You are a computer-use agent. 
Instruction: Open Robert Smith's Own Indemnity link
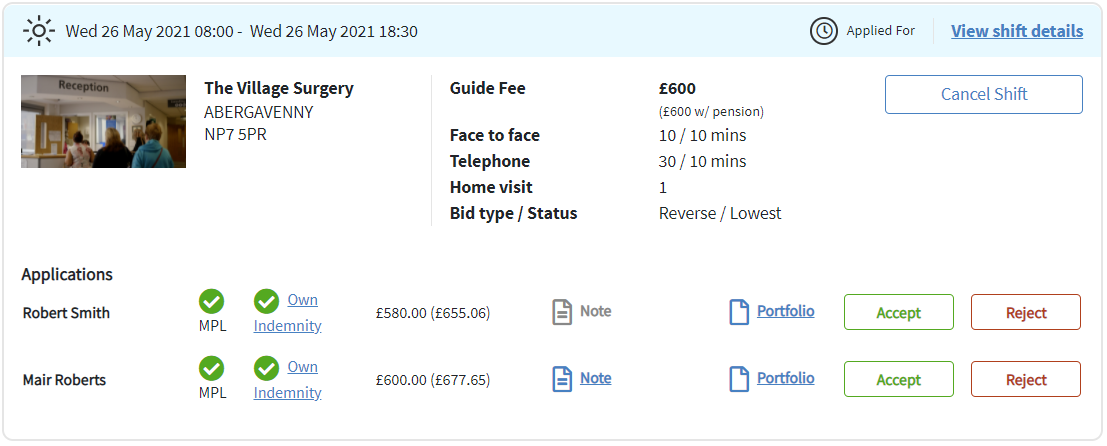pyautogui.click(x=287, y=313)
